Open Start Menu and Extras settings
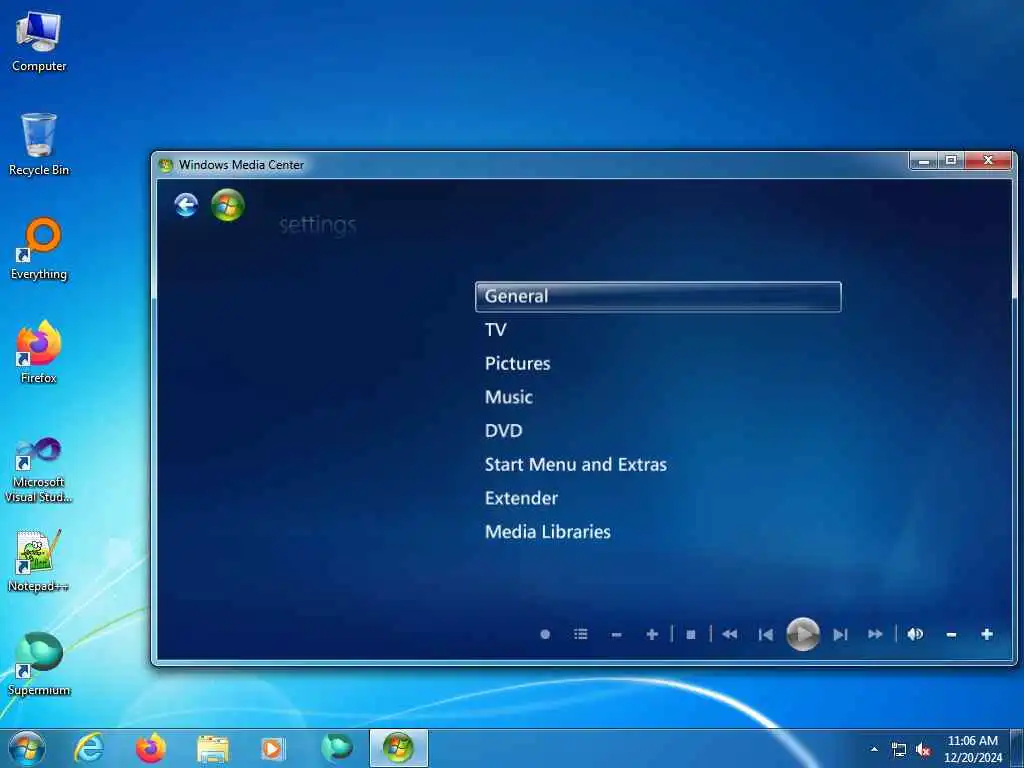 click(x=575, y=464)
